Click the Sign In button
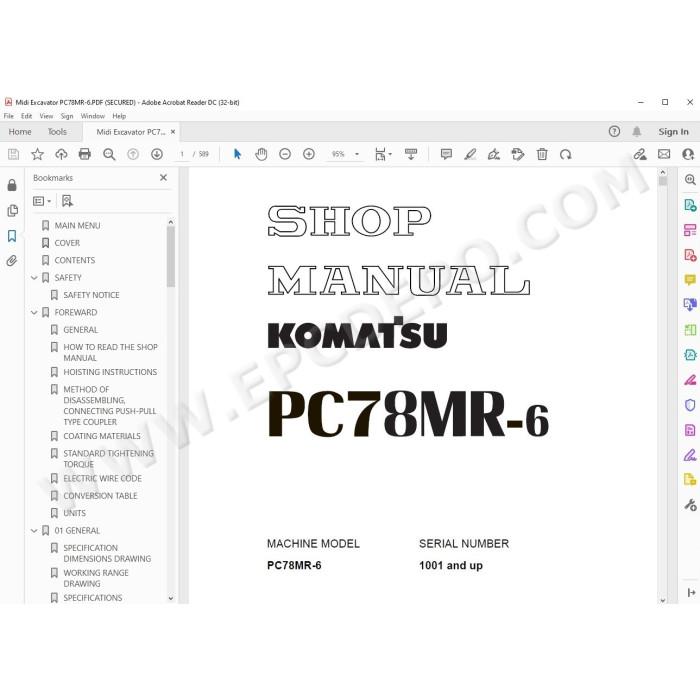 coord(673,132)
